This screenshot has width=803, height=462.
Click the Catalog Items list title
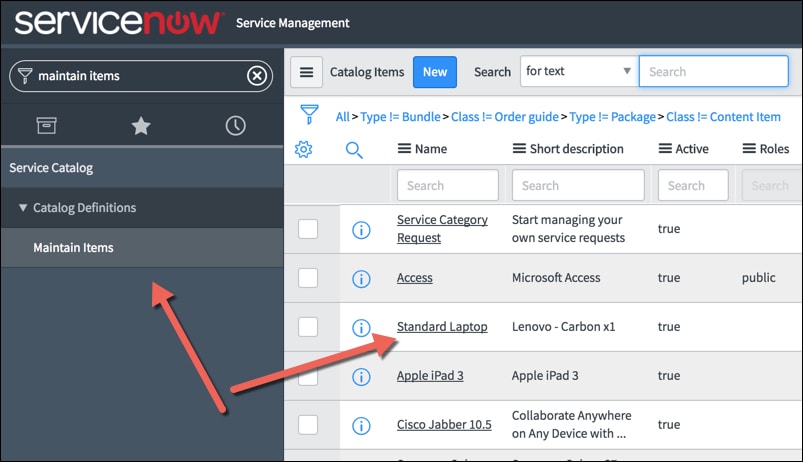[367, 72]
